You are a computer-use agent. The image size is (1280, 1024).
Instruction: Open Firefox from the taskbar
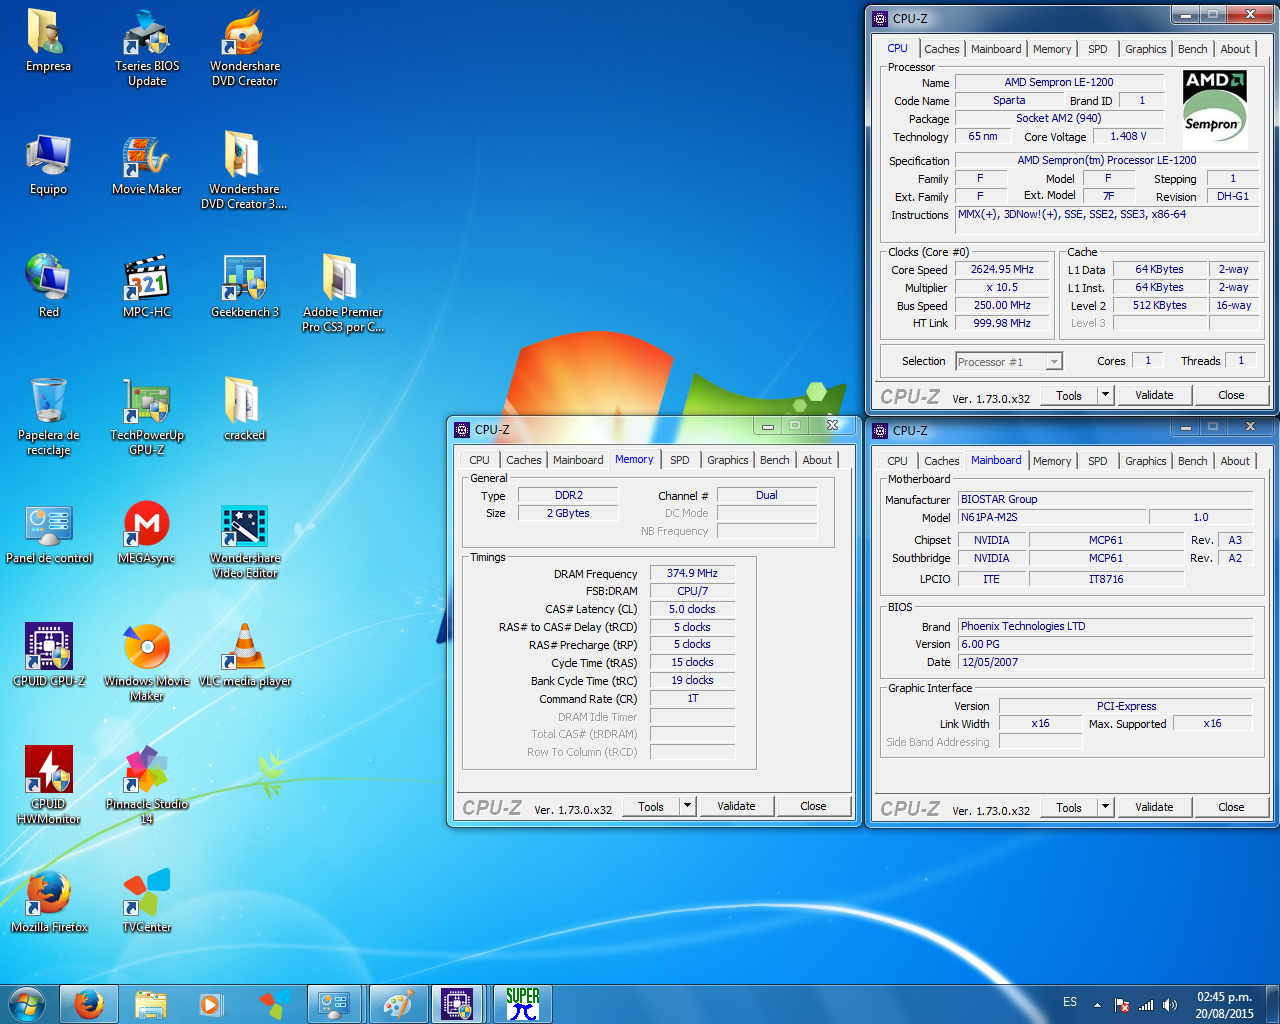pyautogui.click(x=89, y=1003)
